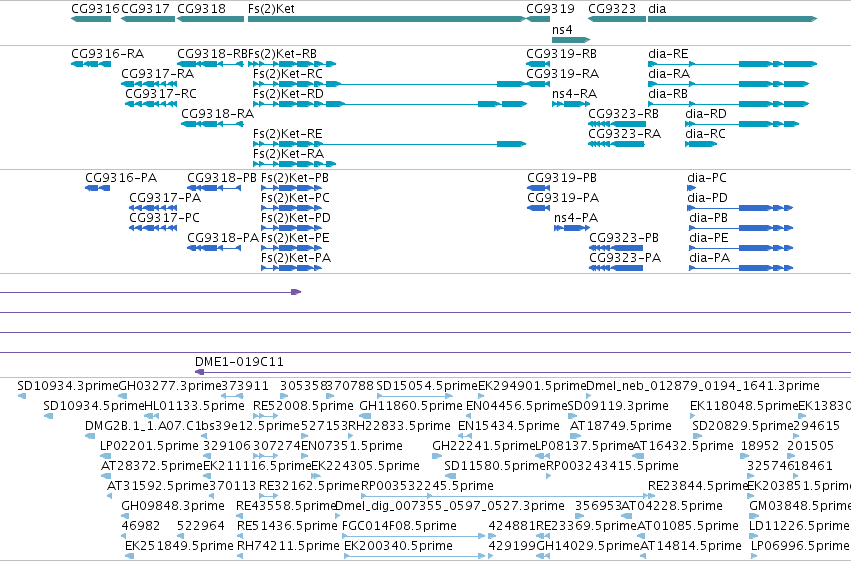Select the Fs(2)Ket-PA protein label
This screenshot has height=561, width=851.
point(296,258)
